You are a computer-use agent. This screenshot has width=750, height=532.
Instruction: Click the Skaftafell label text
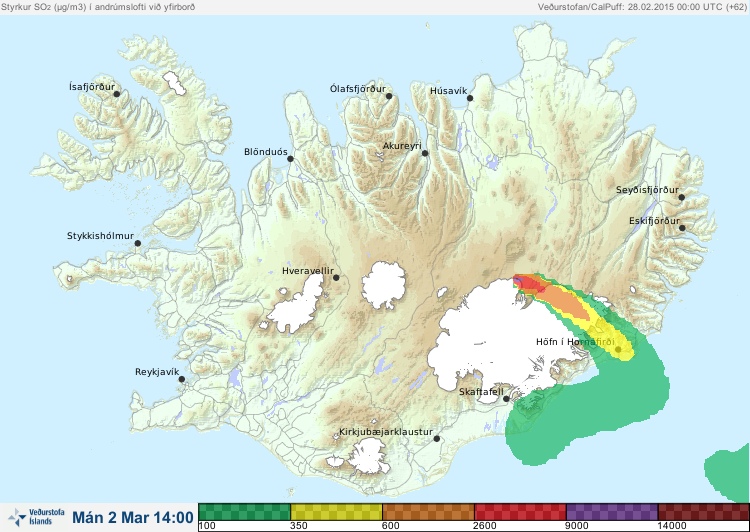click(481, 392)
